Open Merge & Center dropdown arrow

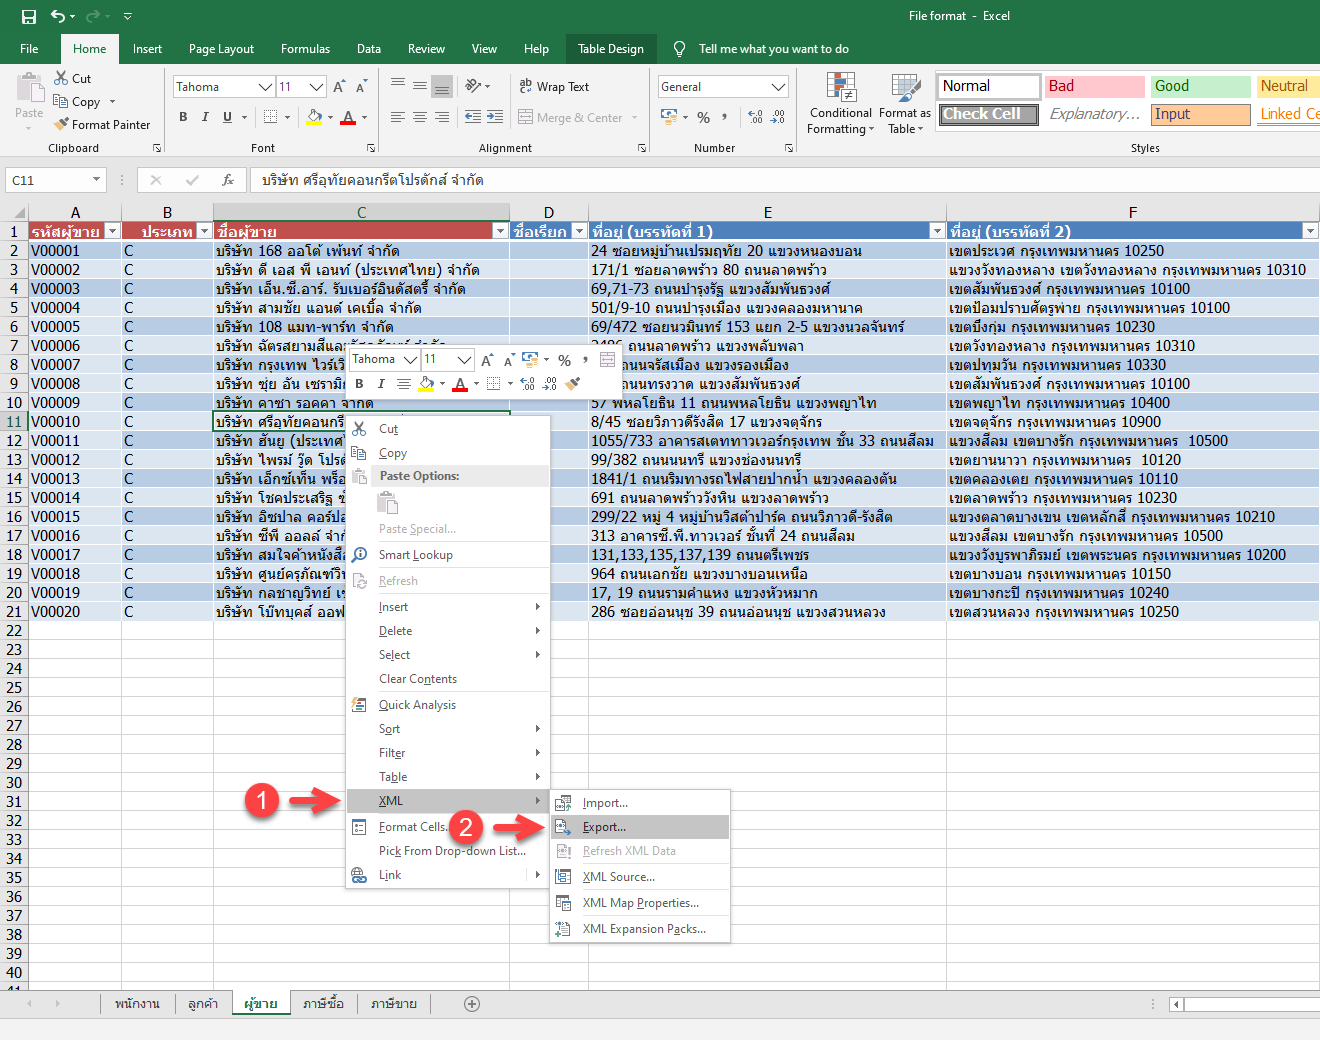pyautogui.click(x=635, y=118)
